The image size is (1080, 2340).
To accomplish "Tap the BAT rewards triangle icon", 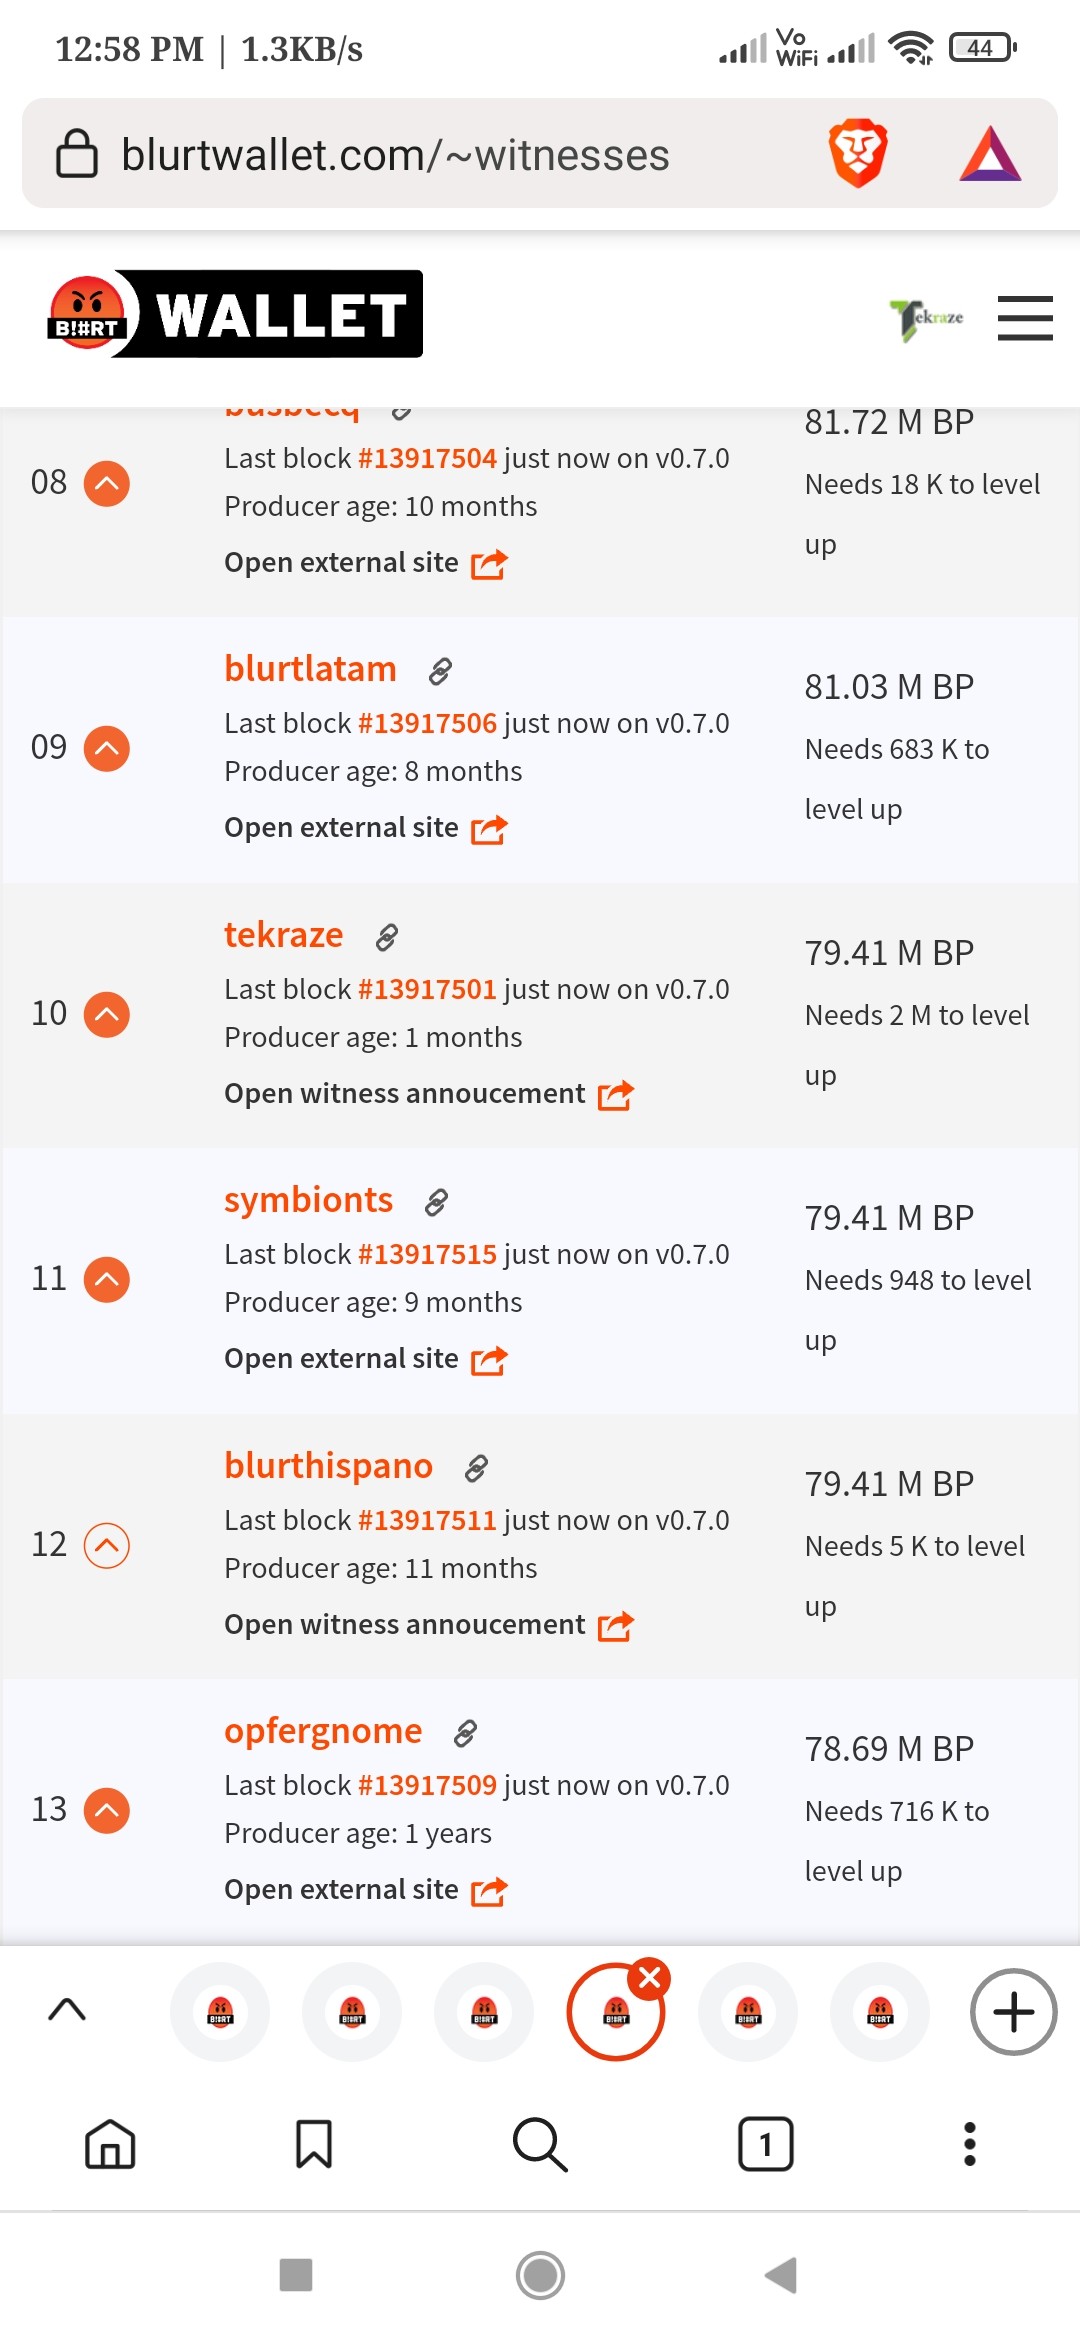I will tap(990, 153).
